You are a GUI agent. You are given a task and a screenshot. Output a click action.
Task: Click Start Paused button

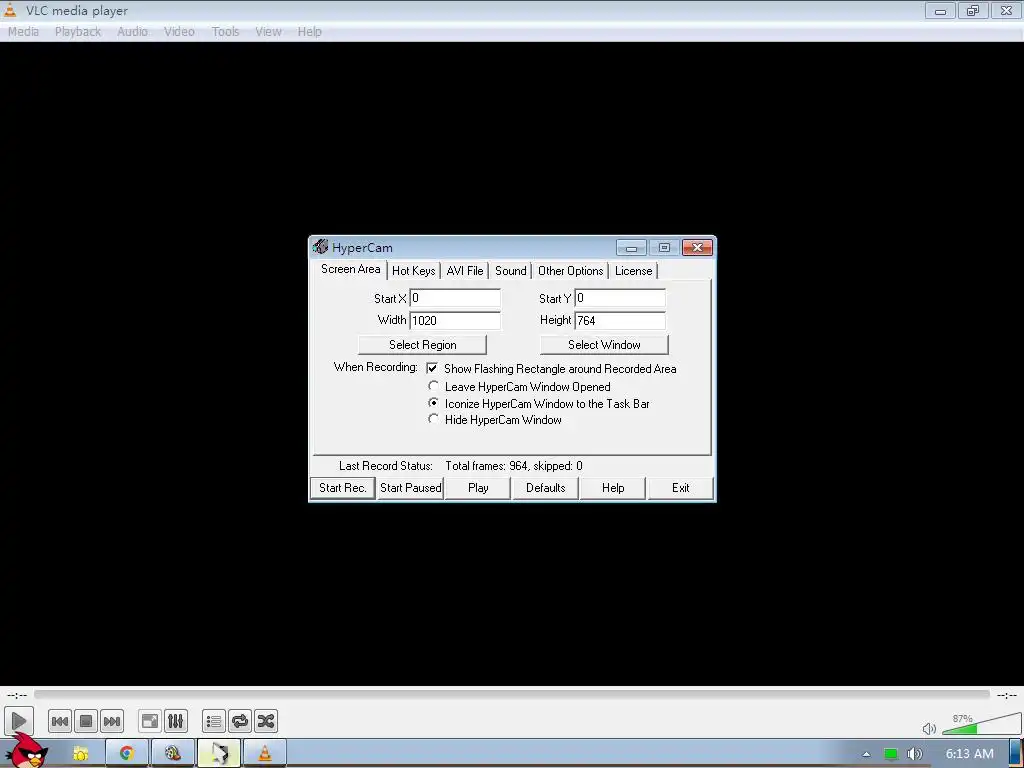click(411, 488)
